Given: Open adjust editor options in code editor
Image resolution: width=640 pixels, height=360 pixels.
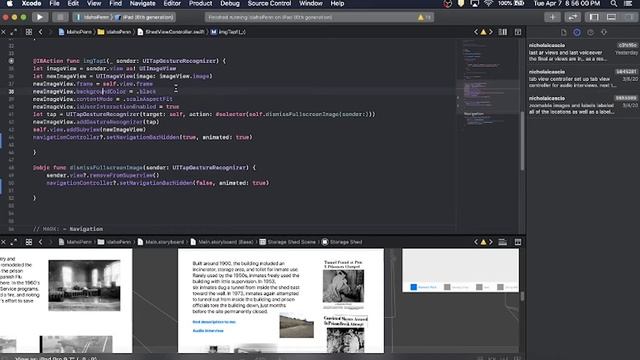Looking at the screenshot, I should click(503, 32).
